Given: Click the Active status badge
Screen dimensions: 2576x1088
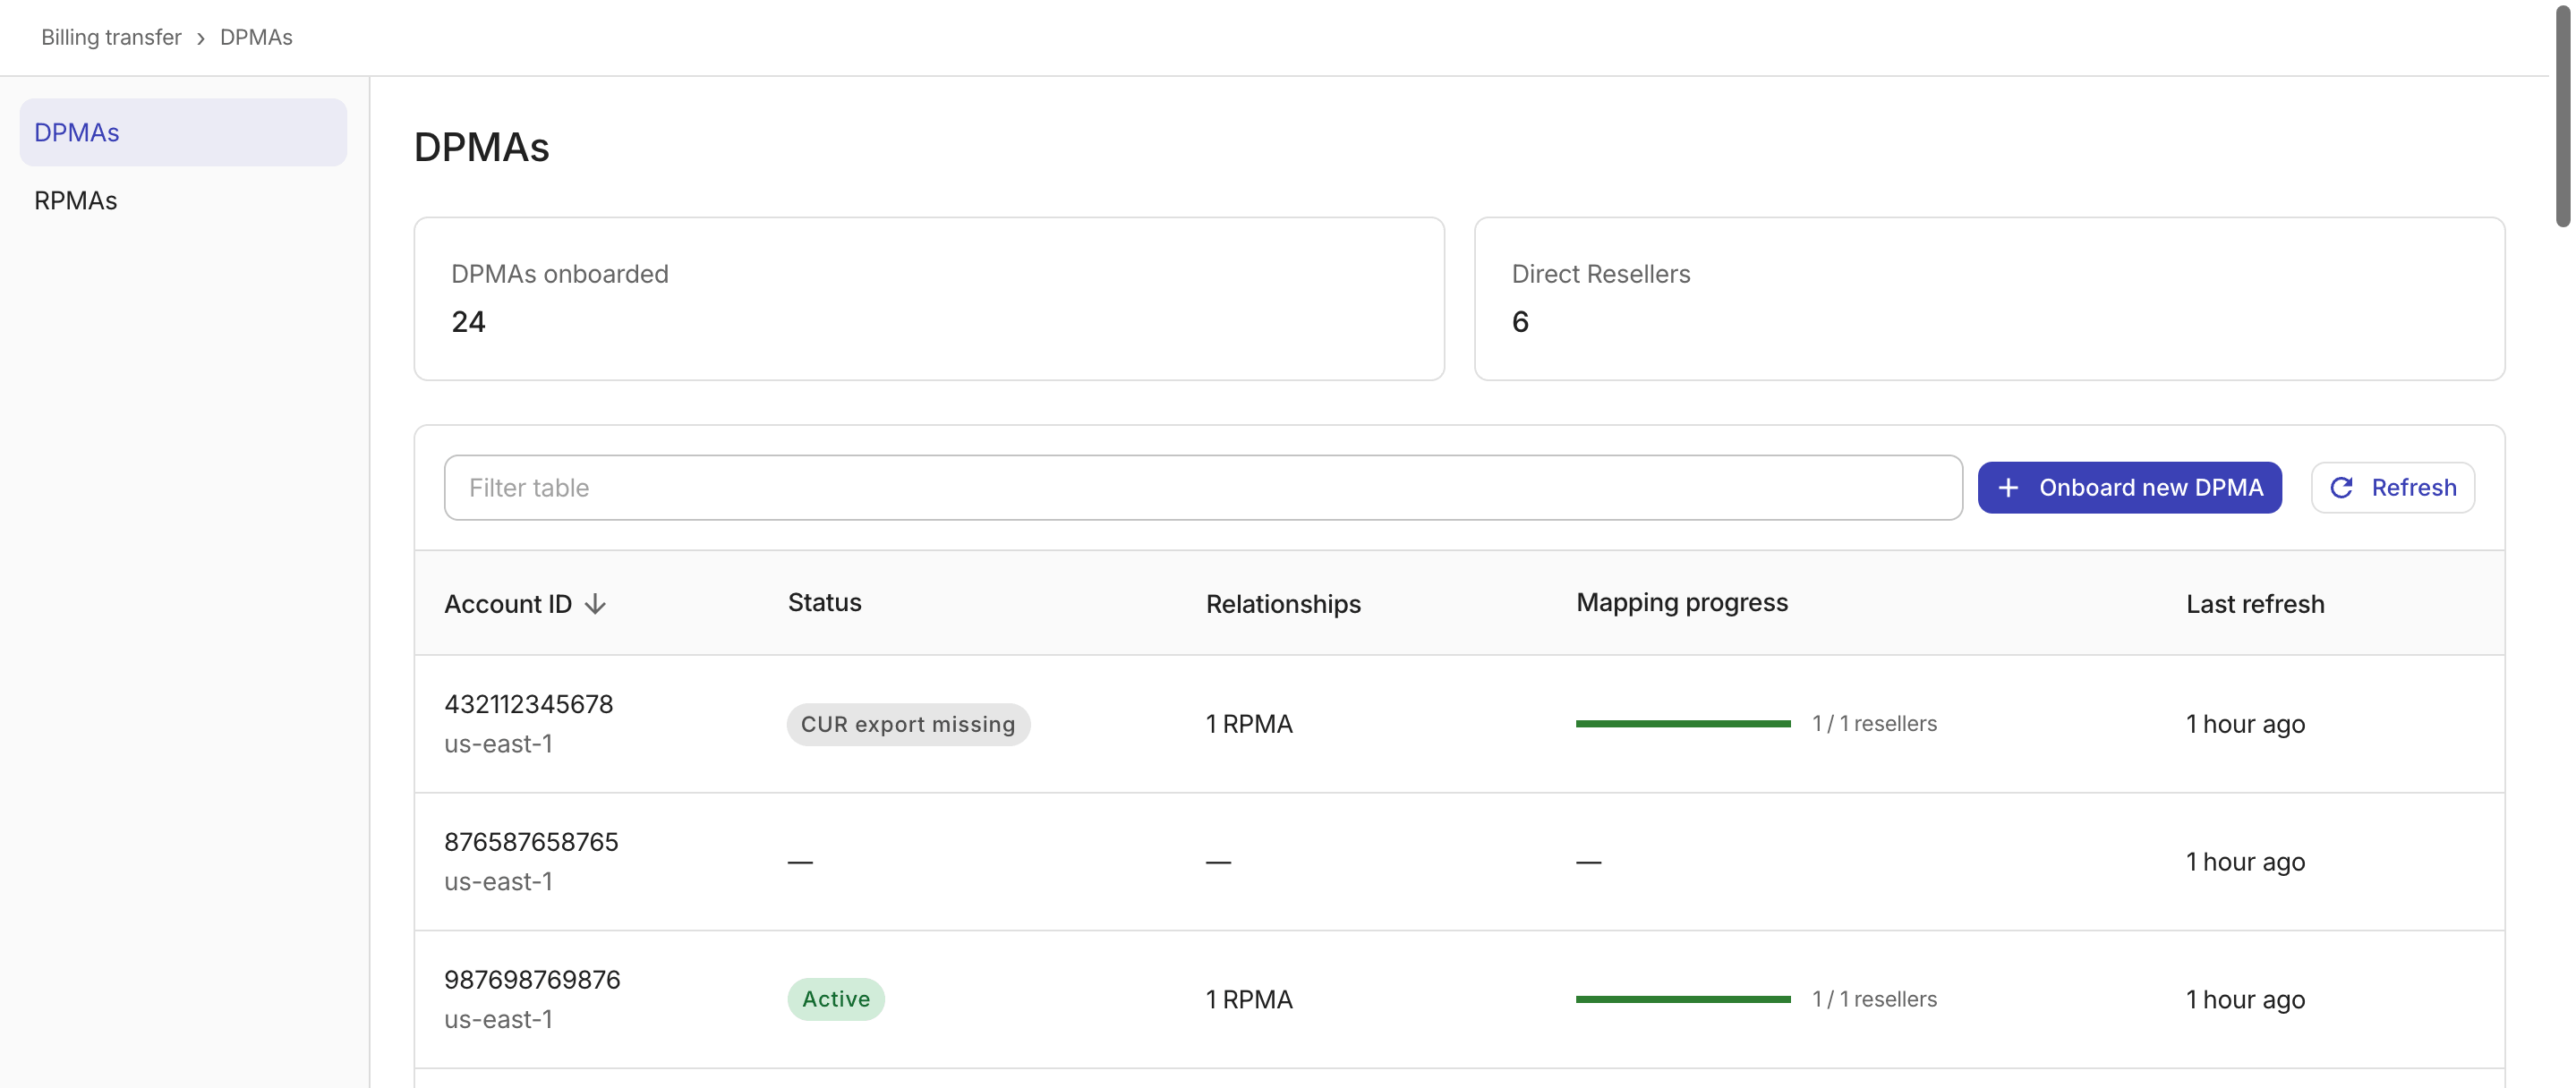Looking at the screenshot, I should [x=836, y=999].
